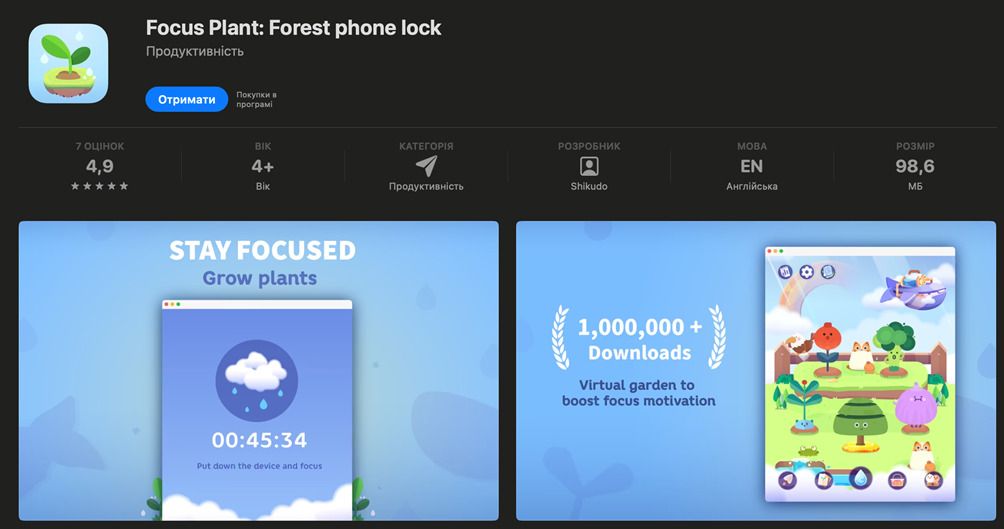1004x529 pixels.
Task: Click the water drop icon in garden preview
Action: click(860, 478)
